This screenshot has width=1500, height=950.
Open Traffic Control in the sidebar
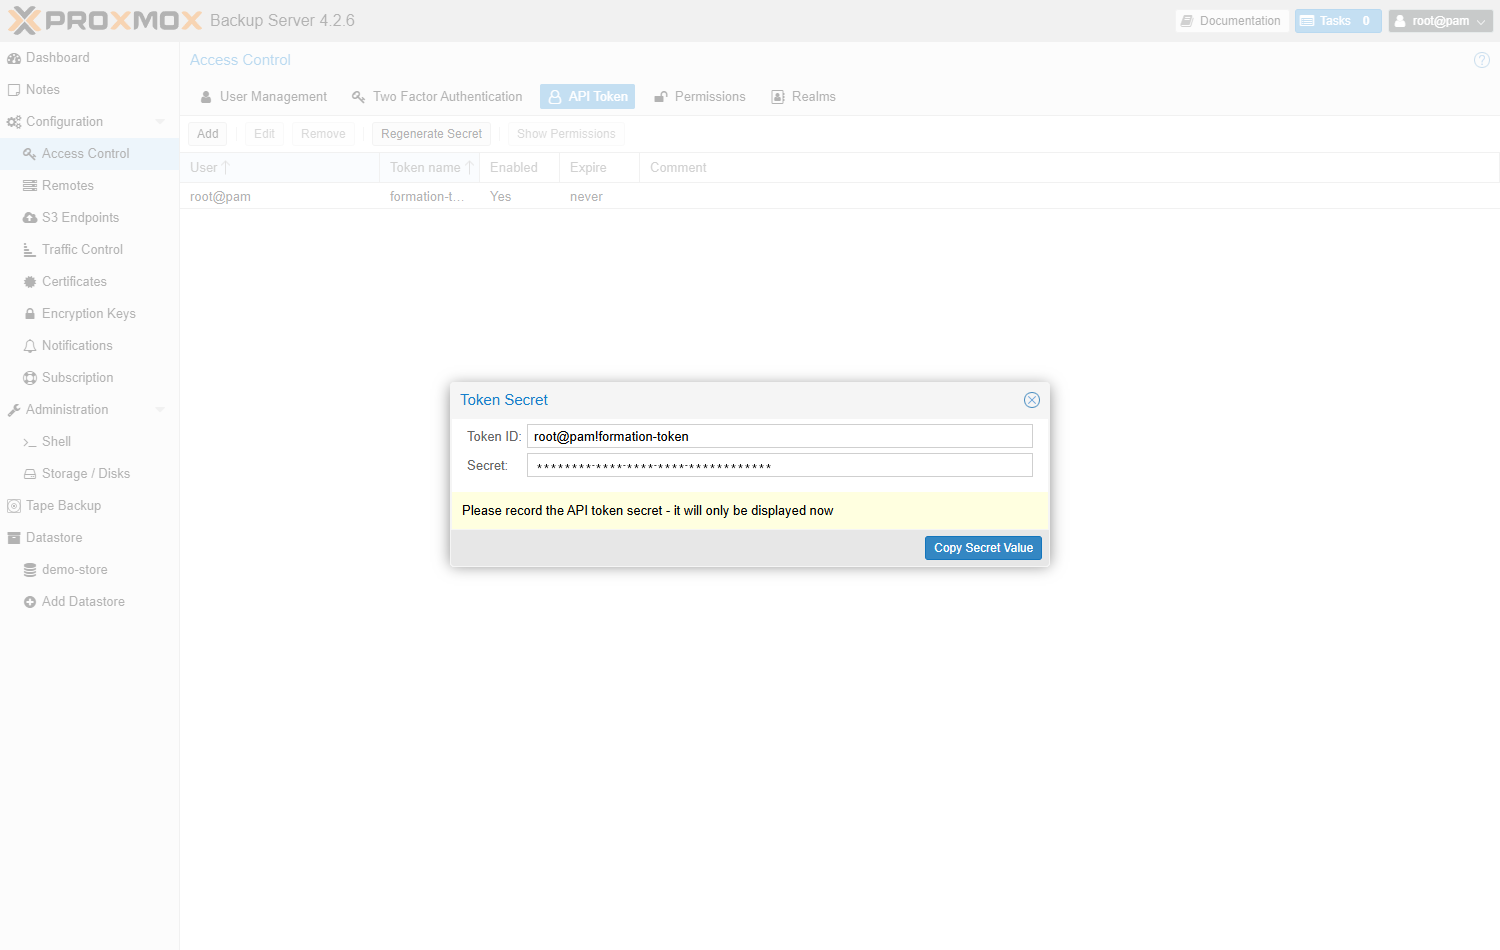pos(89,250)
